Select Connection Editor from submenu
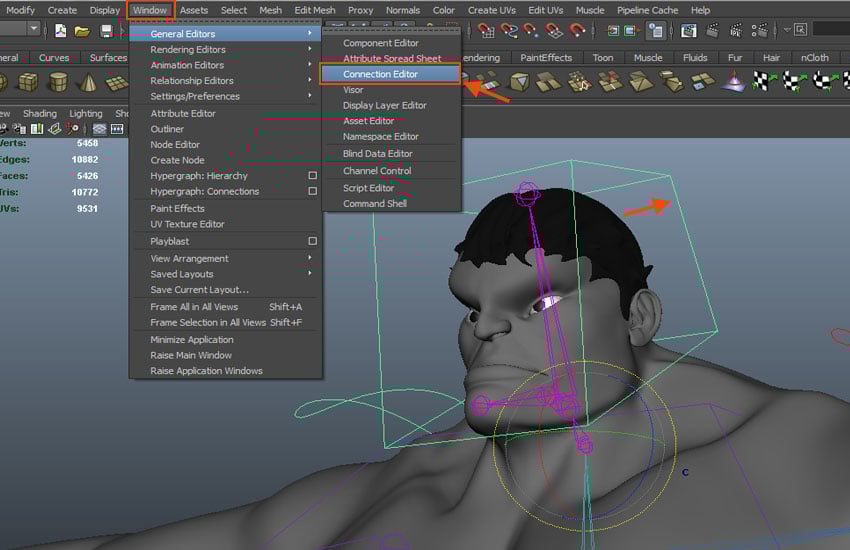The height and width of the screenshot is (550, 850). click(x=380, y=74)
